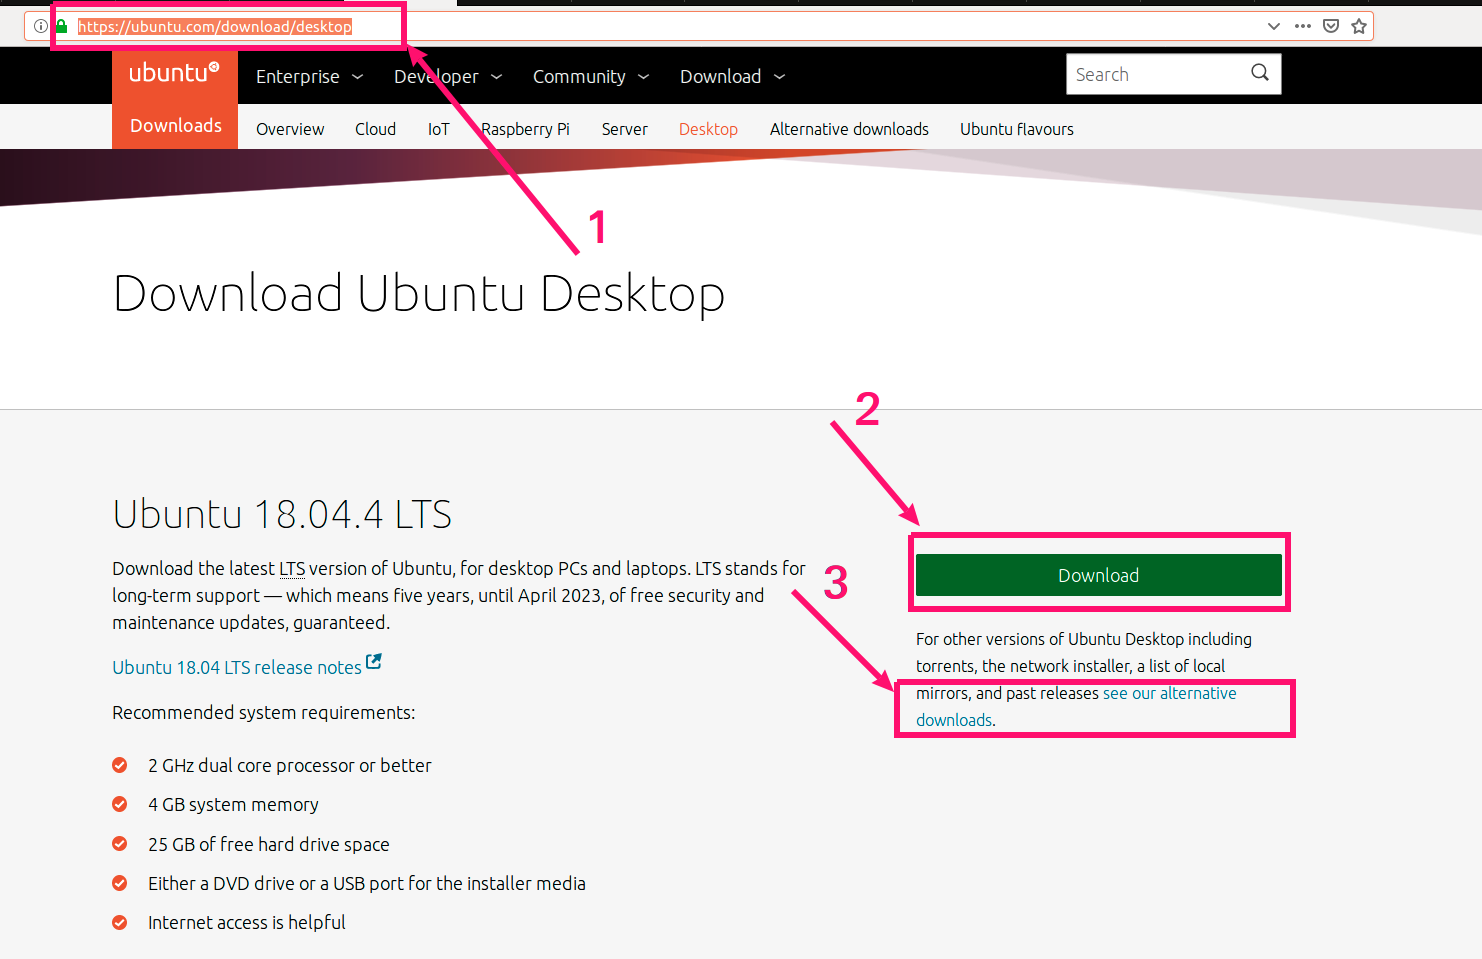Click the '4 GB system memory' requirement
Screen dimensions: 1482x959
tap(233, 805)
